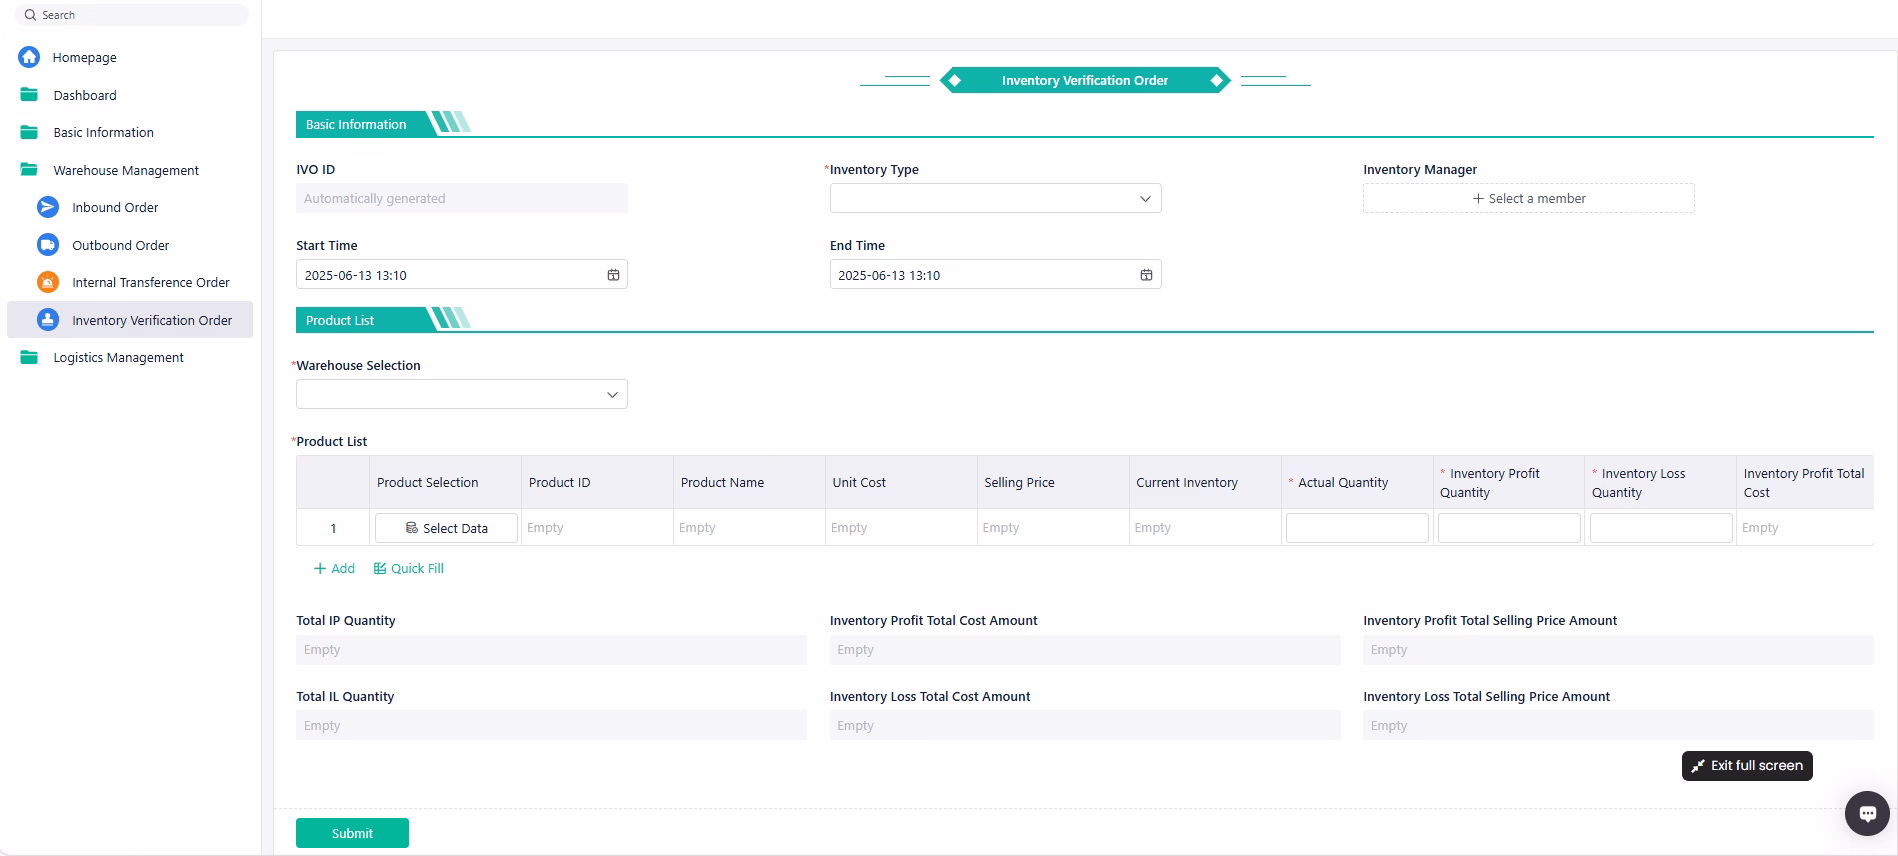Click Quick Fill under the product list
This screenshot has width=1898, height=856.
pyautogui.click(x=409, y=568)
